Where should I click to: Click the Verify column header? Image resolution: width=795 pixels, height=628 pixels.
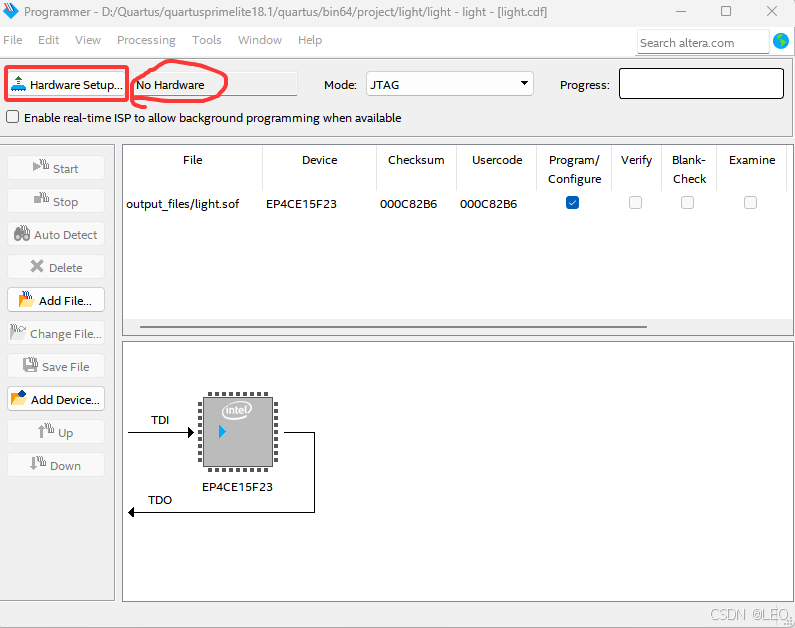tap(636, 169)
